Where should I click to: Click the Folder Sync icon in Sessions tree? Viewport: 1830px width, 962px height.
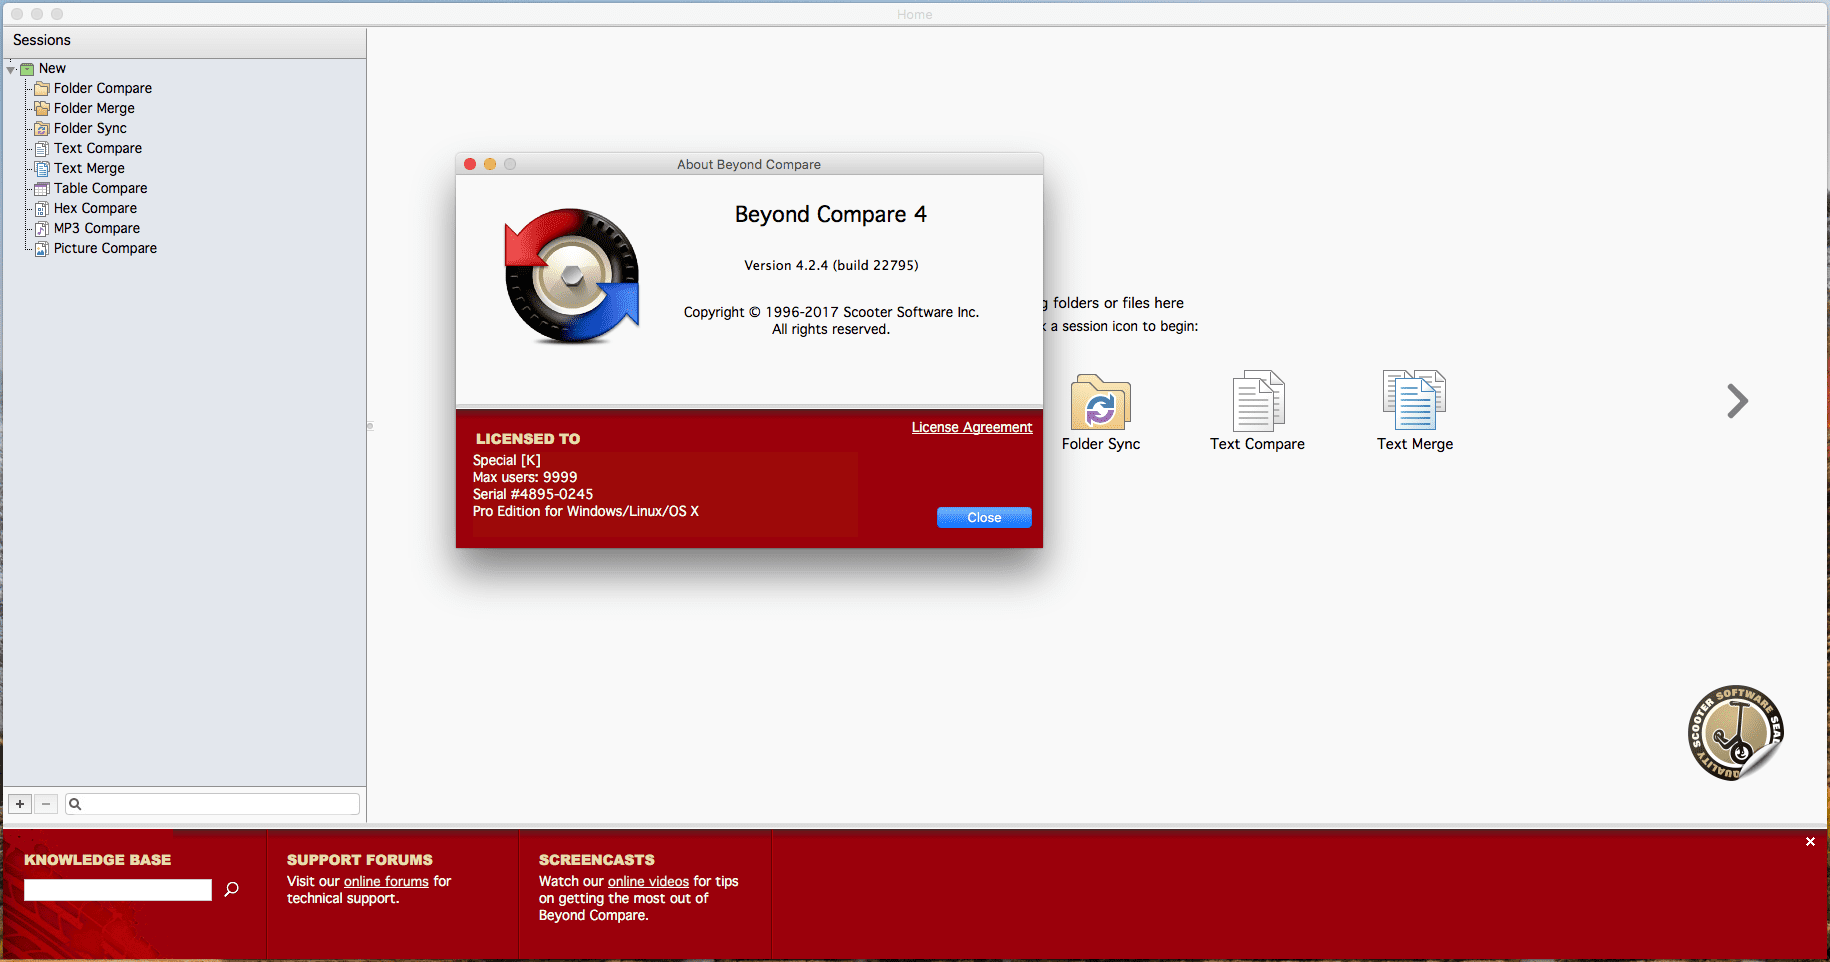click(x=42, y=129)
